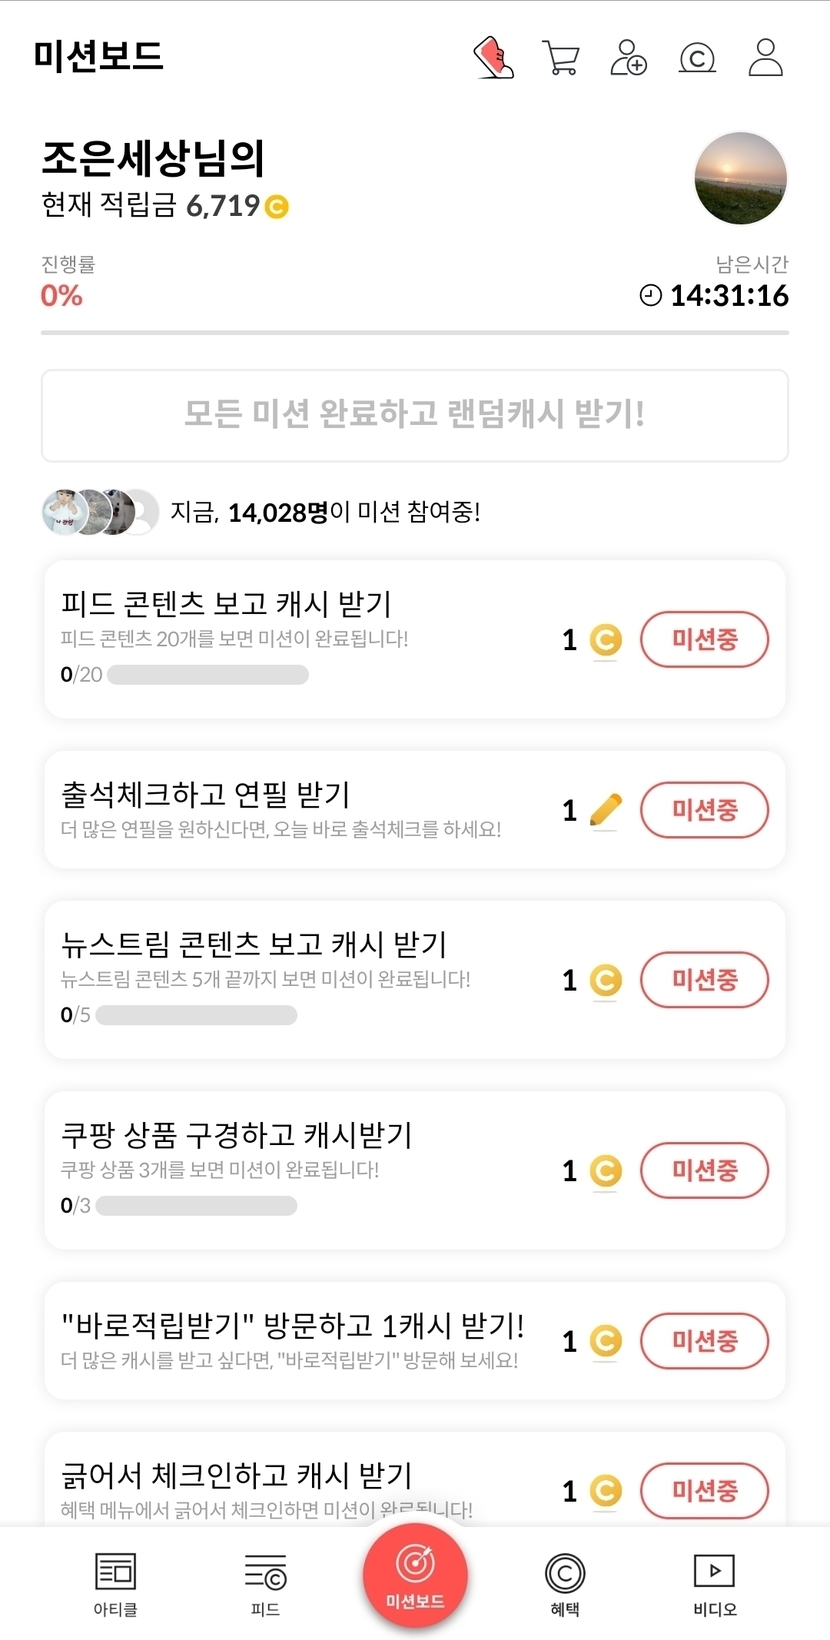Tap the pencil reward icon
Viewport: 830px width, 1640px height.
[x=606, y=810]
